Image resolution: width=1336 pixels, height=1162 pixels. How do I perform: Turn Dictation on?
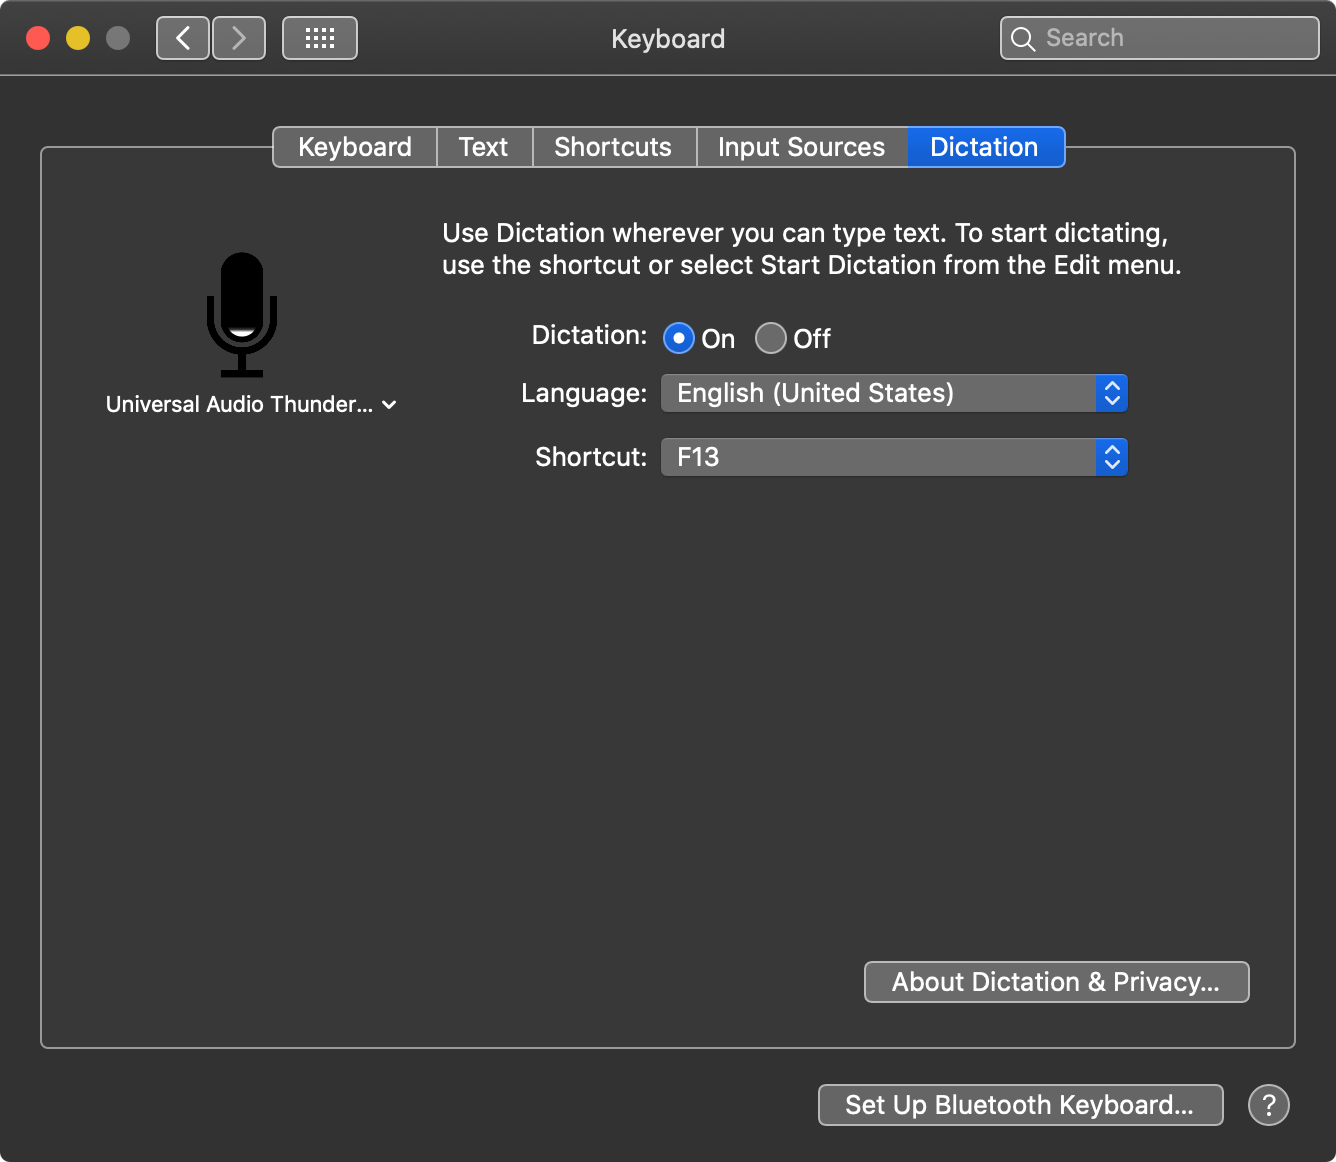679,339
